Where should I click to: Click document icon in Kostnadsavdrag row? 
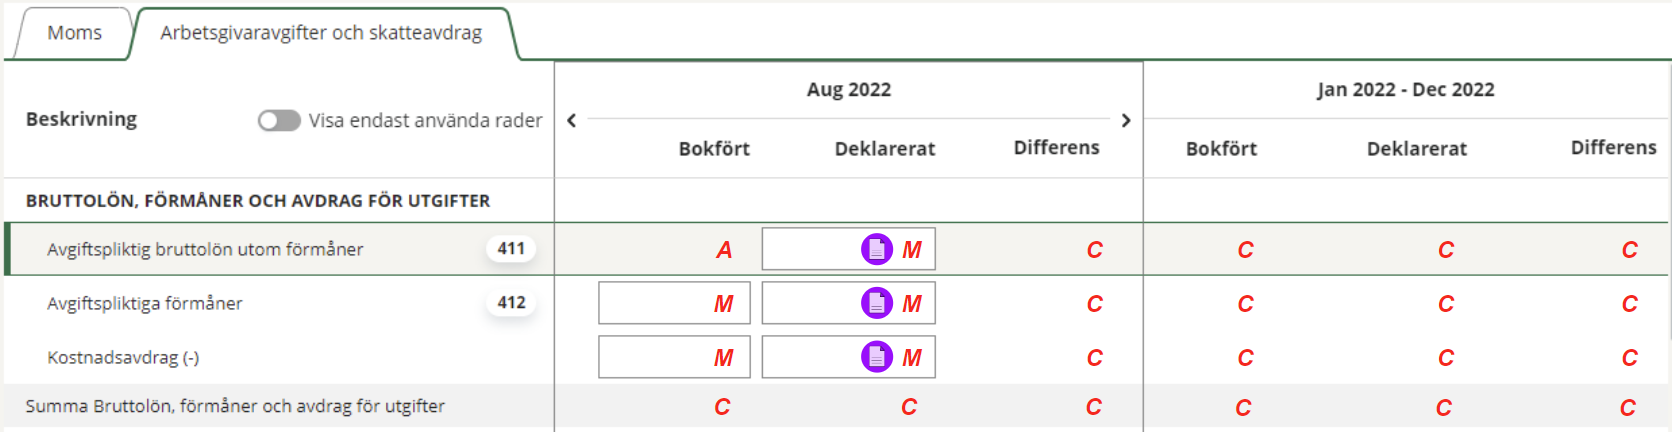(877, 357)
